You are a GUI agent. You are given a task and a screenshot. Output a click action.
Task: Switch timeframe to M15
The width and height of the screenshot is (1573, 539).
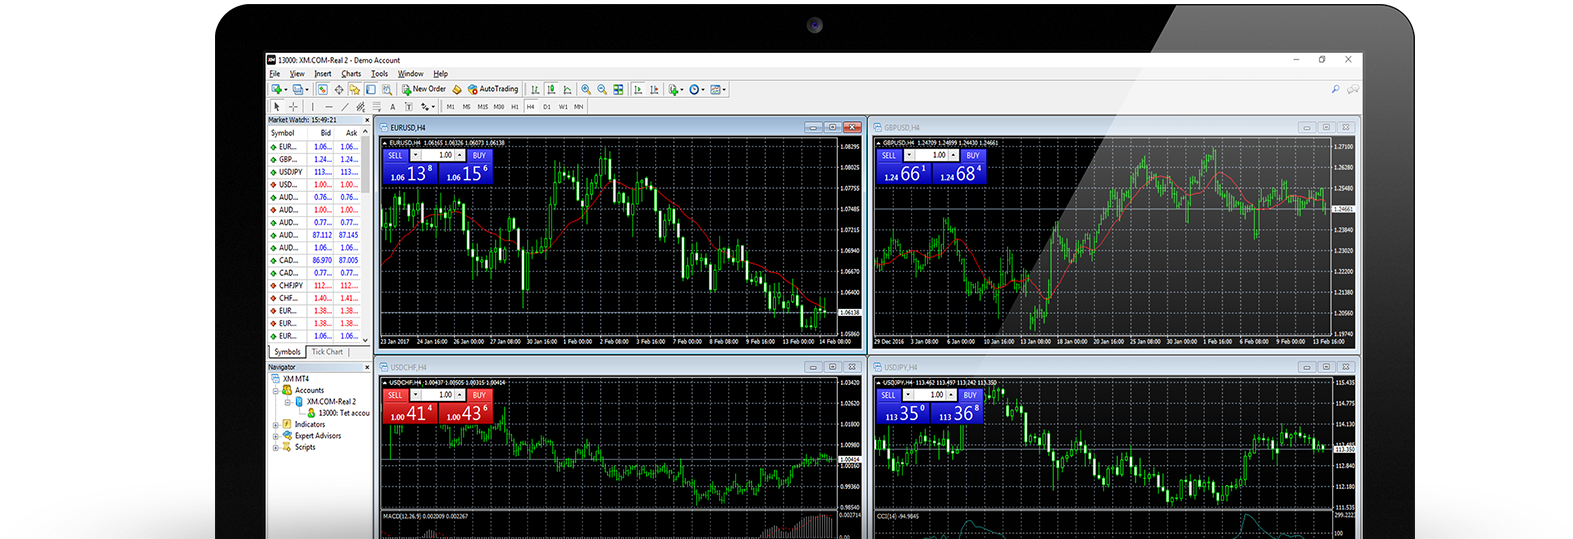pos(482,106)
